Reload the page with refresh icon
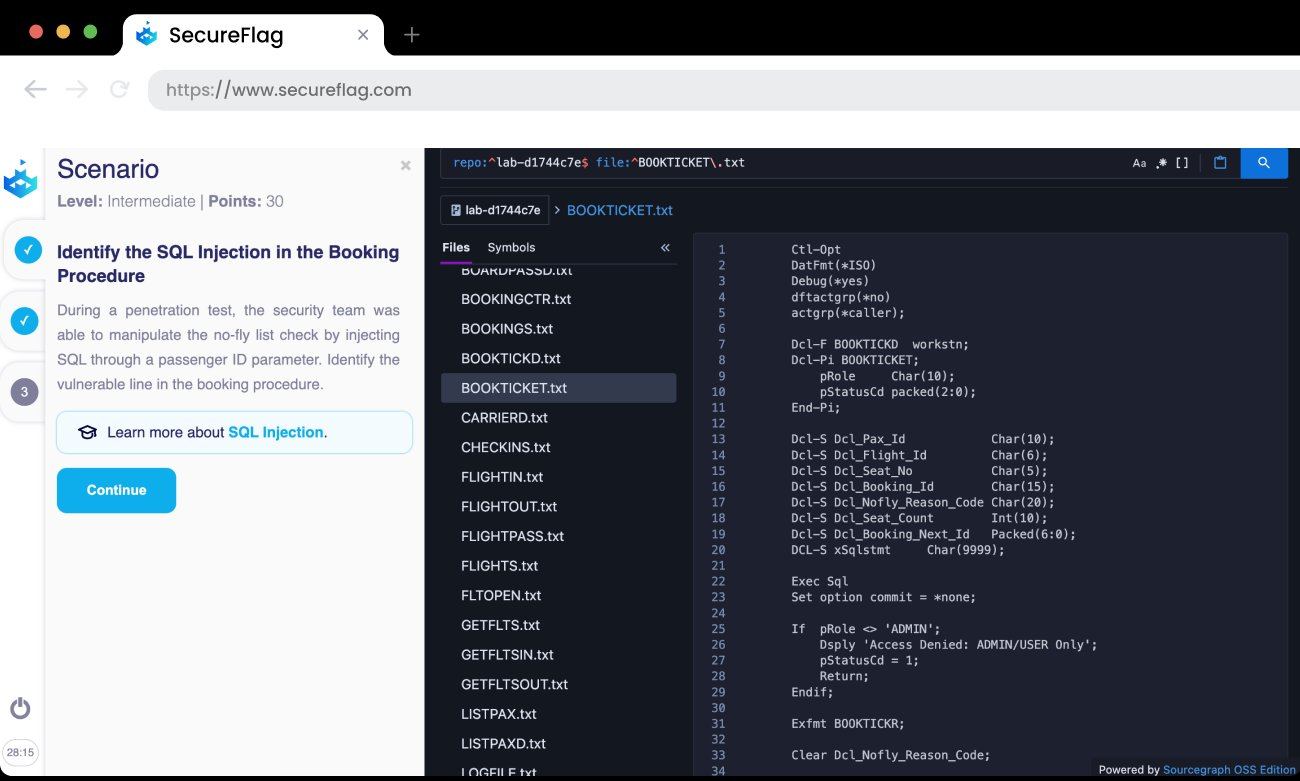 click(x=119, y=90)
